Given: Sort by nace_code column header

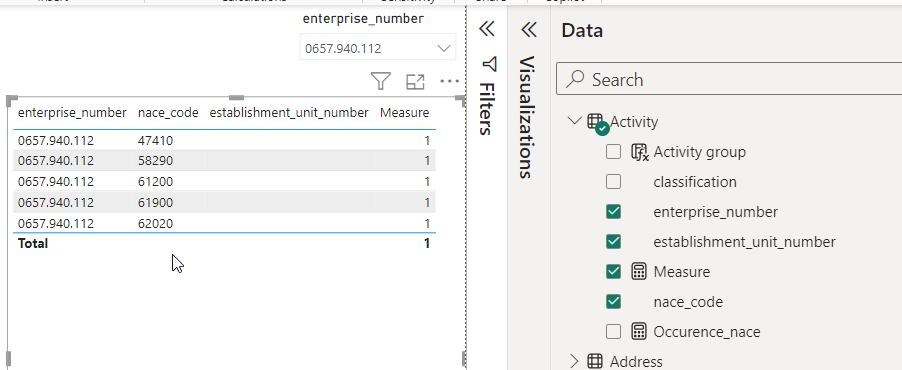Looking at the screenshot, I should (169, 113).
